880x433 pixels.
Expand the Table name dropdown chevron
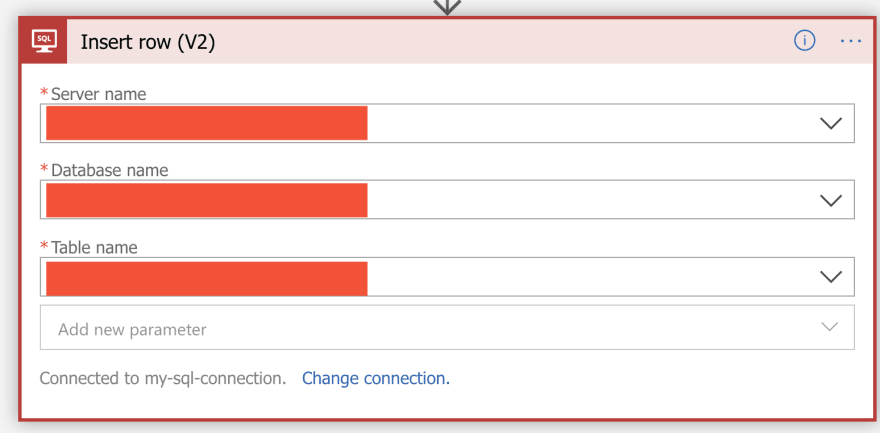point(831,277)
